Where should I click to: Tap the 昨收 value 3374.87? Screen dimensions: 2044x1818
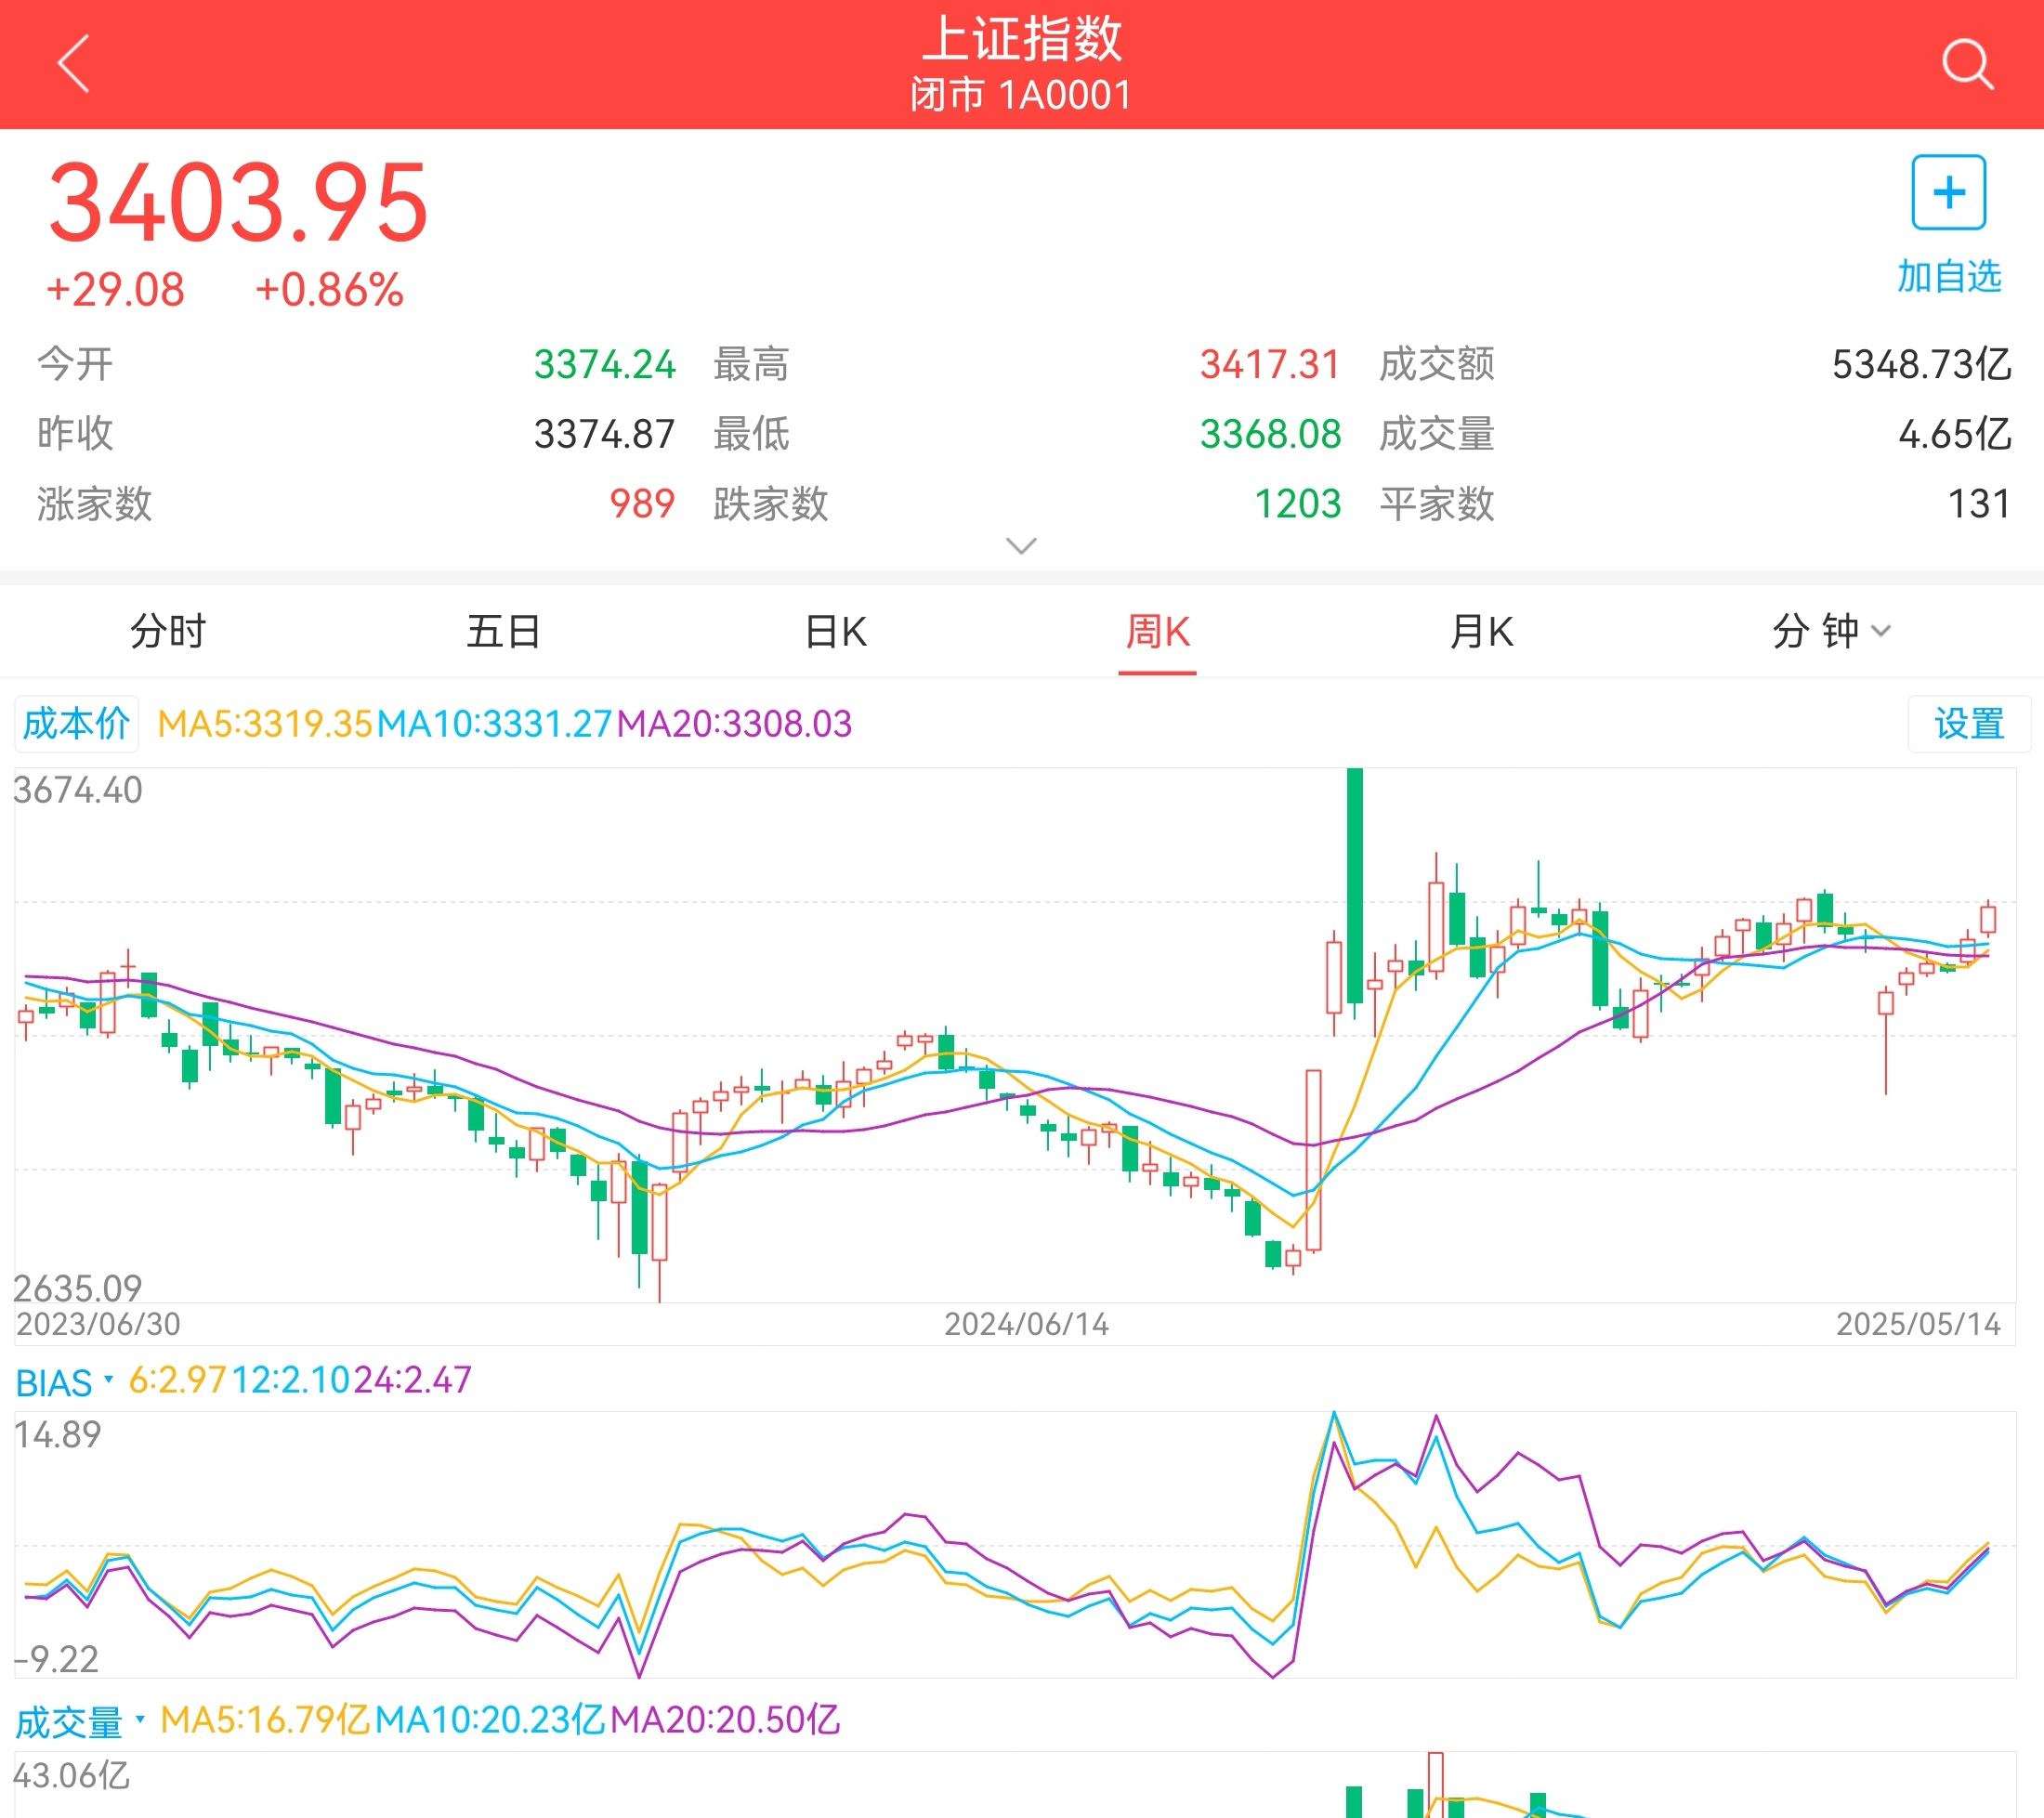point(604,434)
